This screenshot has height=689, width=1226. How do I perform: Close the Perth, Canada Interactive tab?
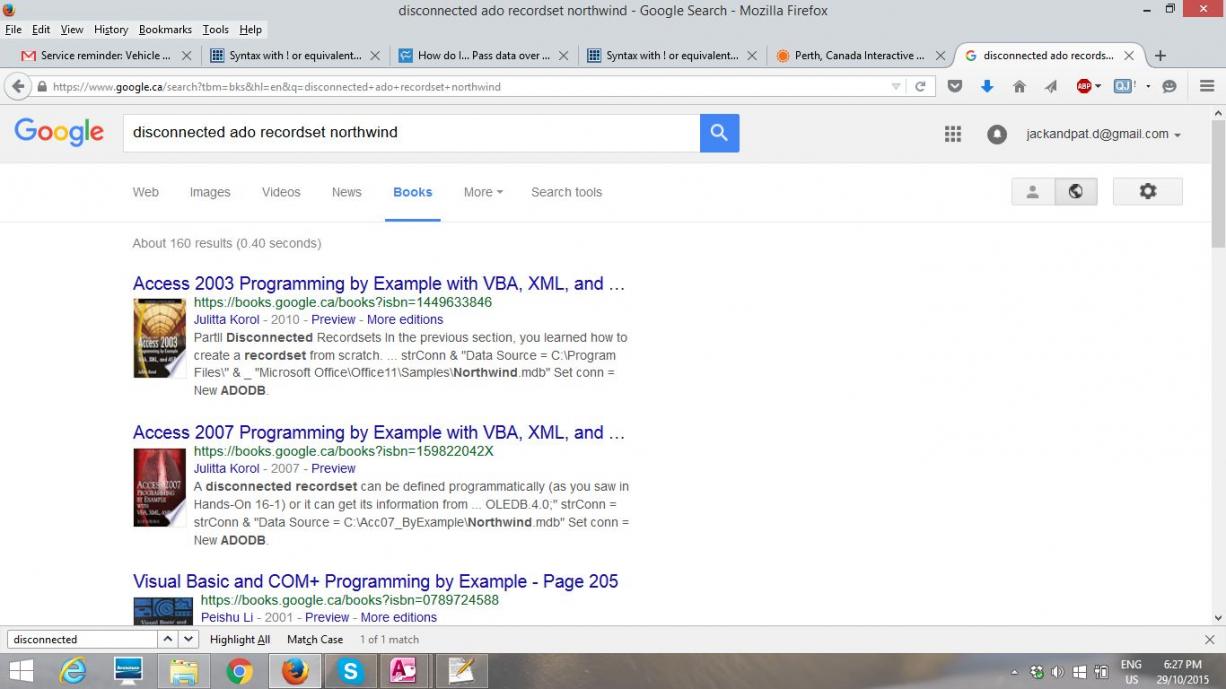[x=940, y=56]
